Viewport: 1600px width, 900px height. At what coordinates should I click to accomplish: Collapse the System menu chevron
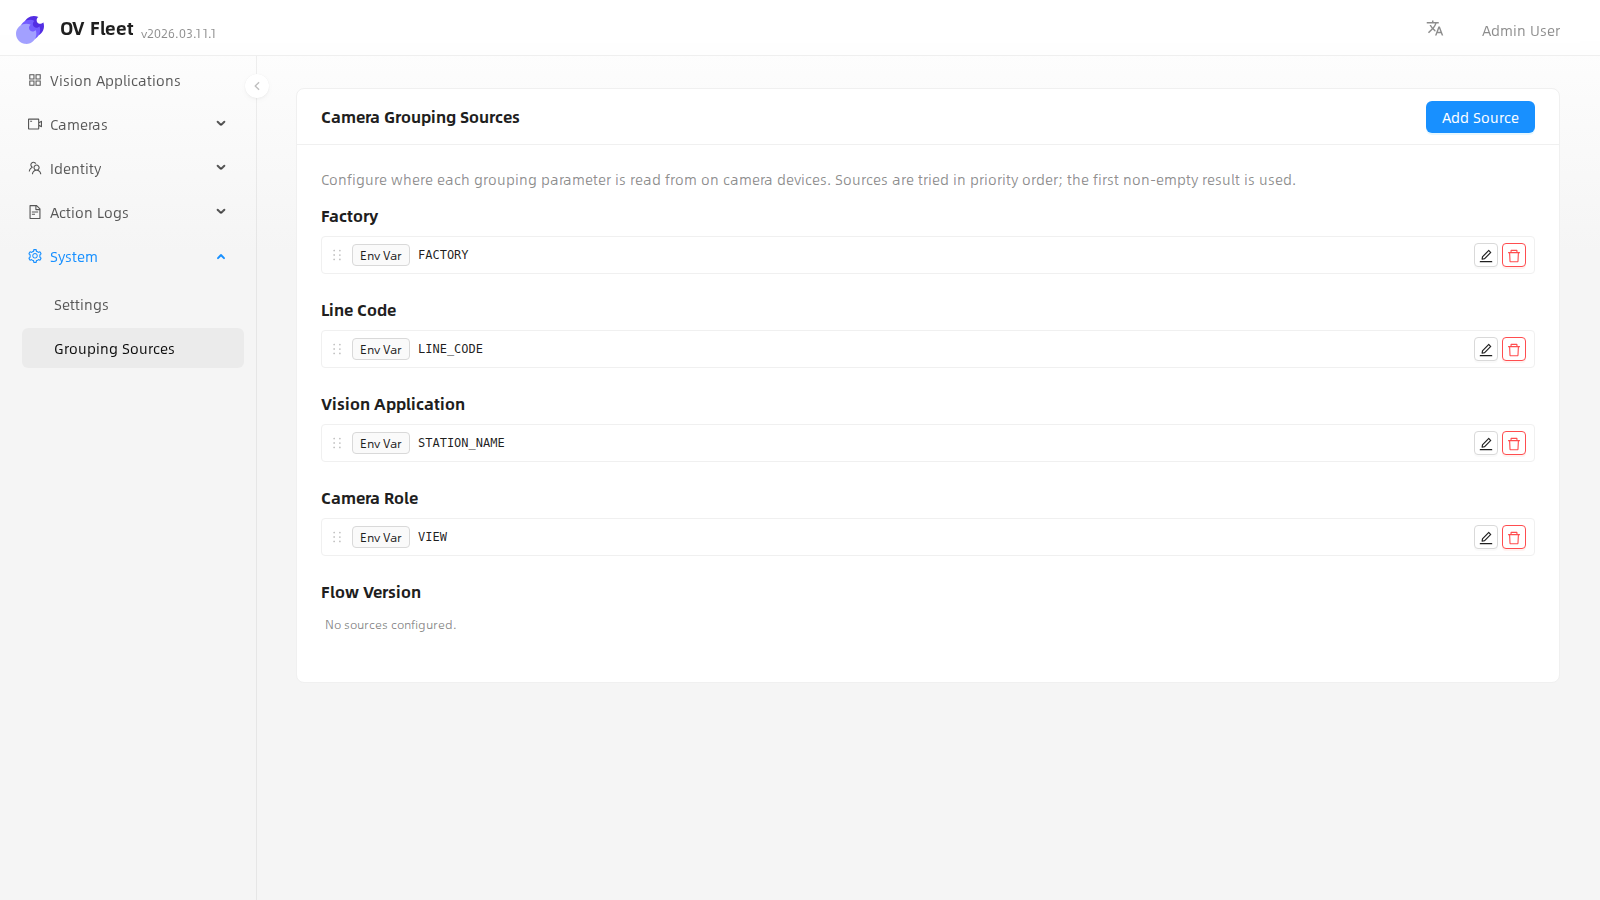click(x=221, y=257)
